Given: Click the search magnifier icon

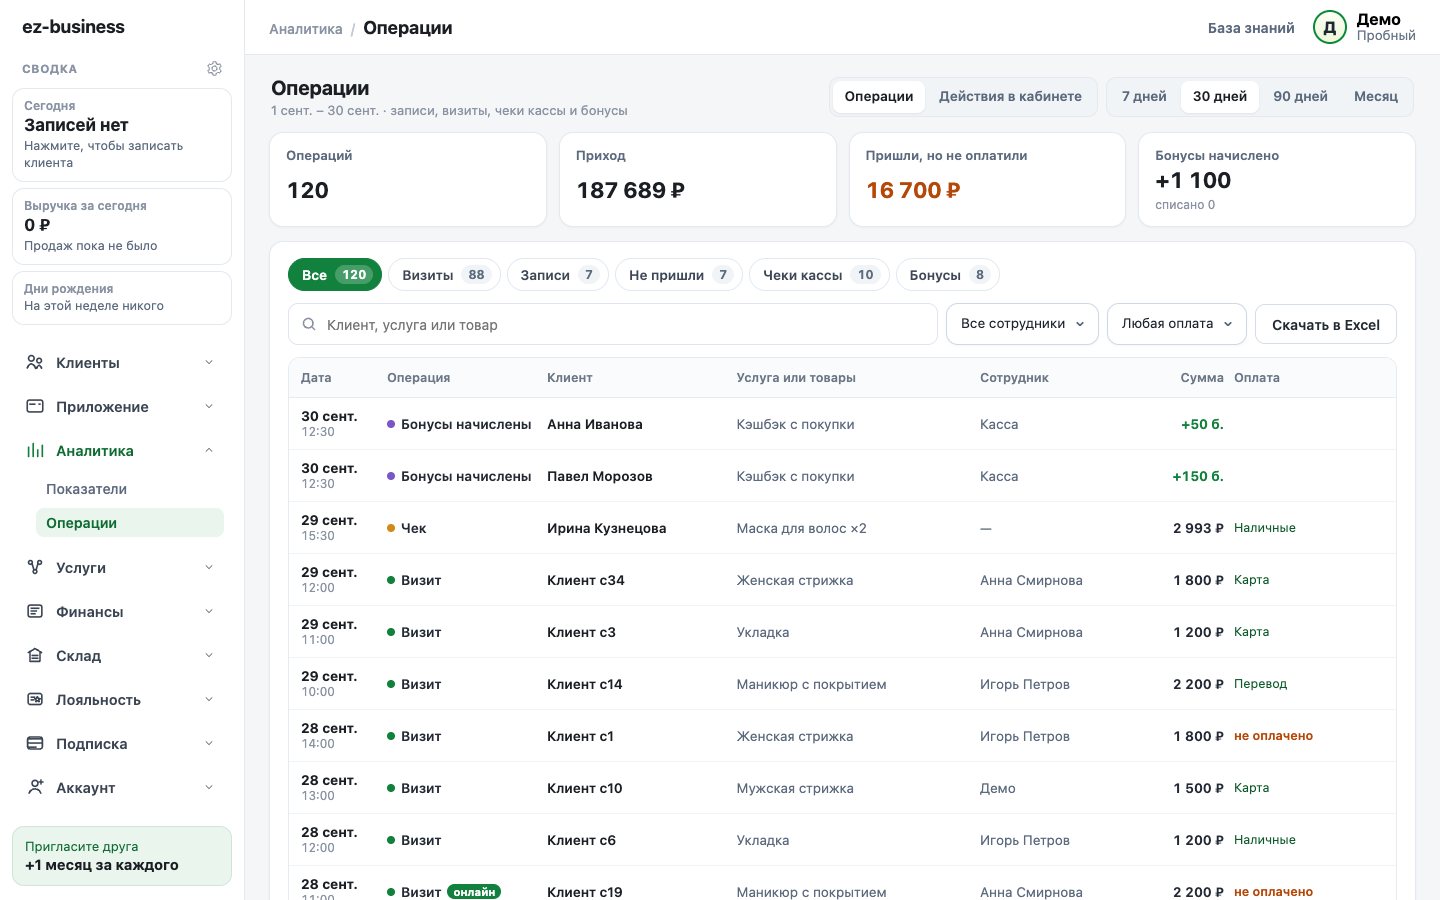Looking at the screenshot, I should [309, 325].
